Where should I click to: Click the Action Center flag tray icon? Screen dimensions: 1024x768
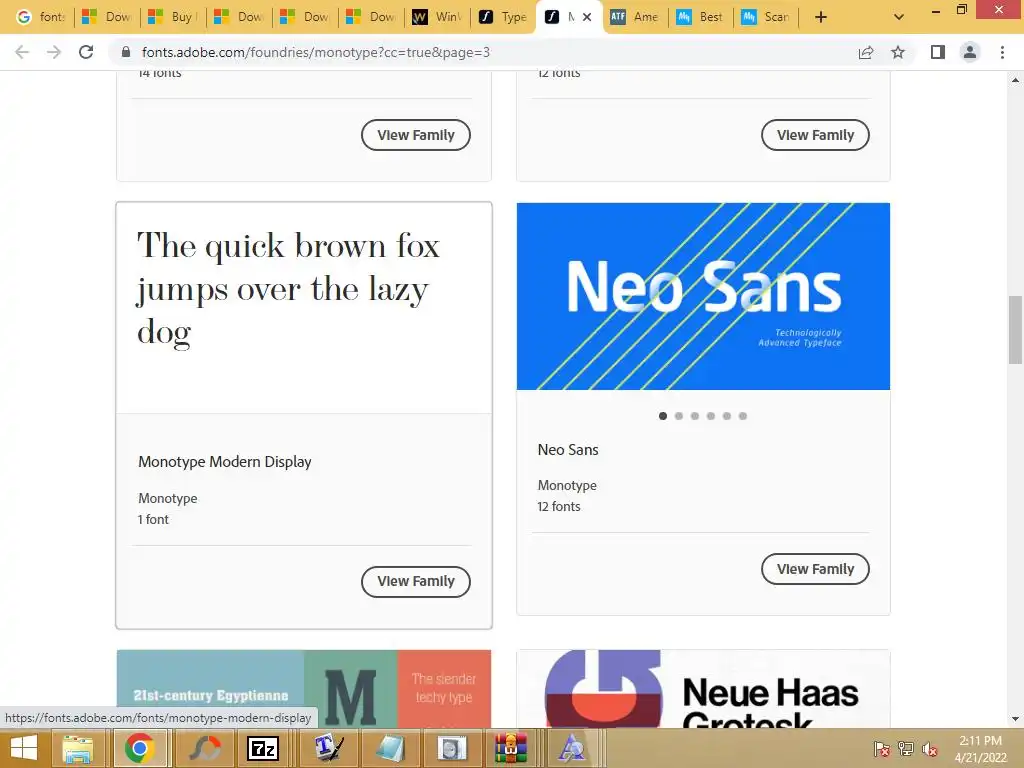tap(882, 749)
